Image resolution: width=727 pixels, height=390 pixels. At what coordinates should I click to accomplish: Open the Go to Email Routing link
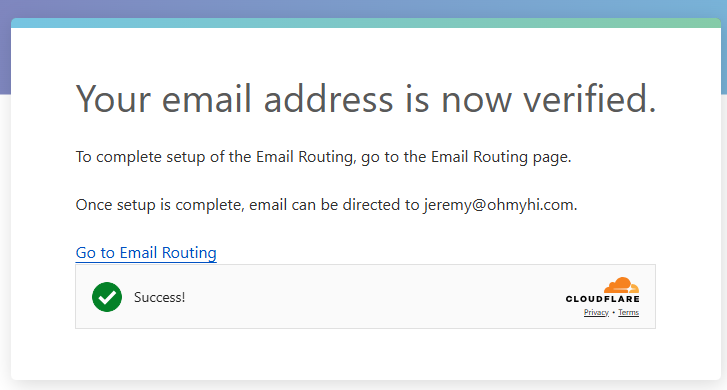[x=146, y=253]
